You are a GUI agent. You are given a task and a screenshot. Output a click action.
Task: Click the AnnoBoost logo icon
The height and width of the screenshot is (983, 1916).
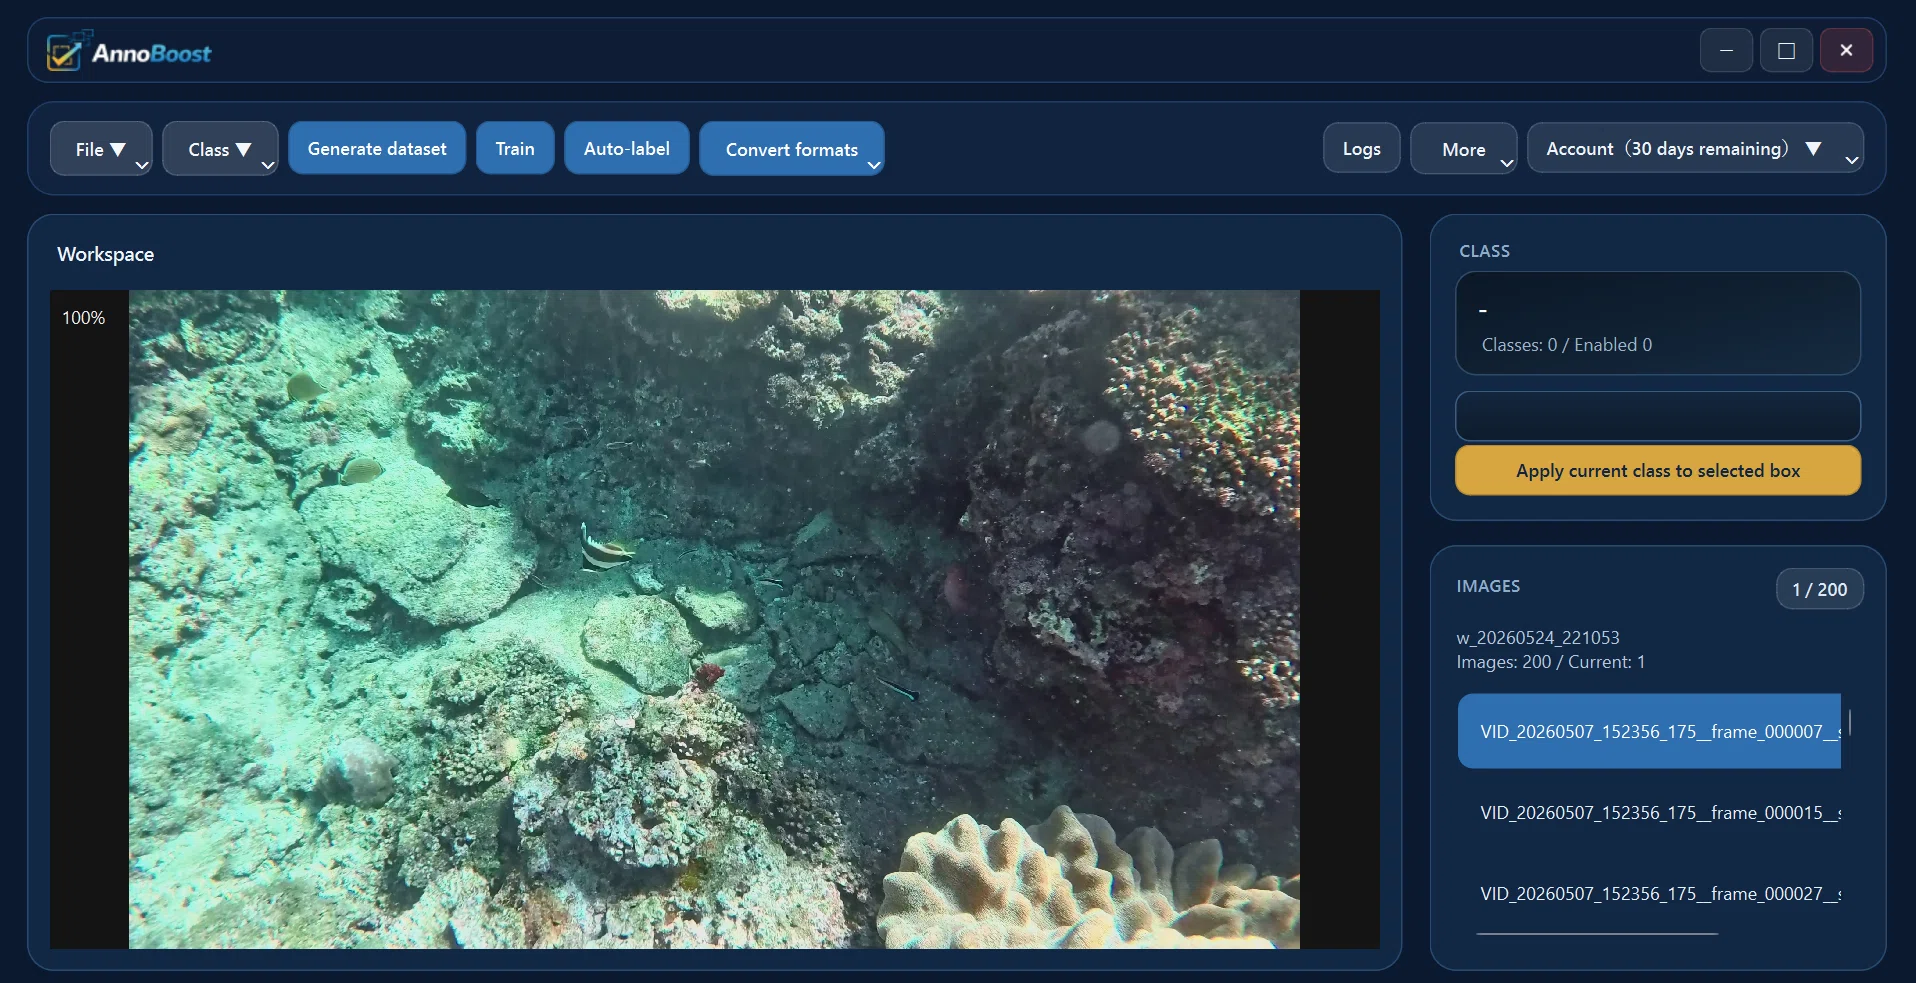pyautogui.click(x=68, y=50)
